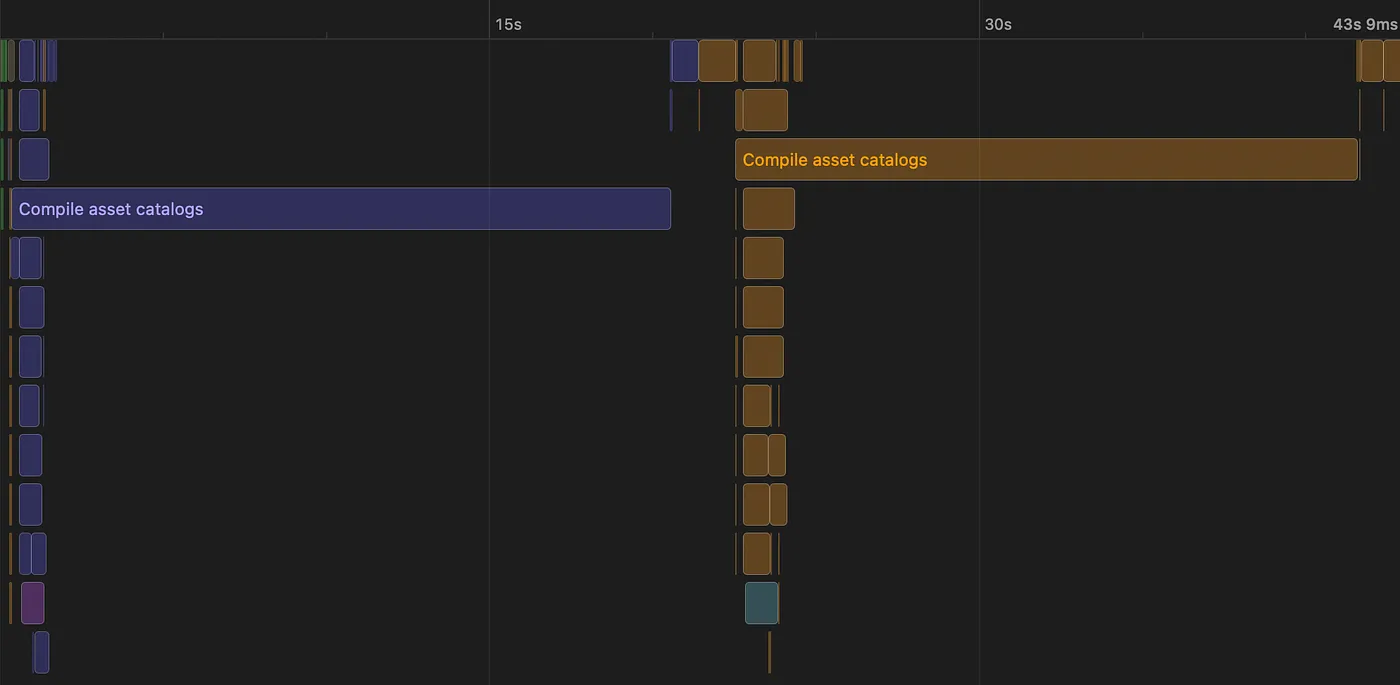Select the small purple block in bottom row
Screen dimensions: 1400x685
point(41,652)
